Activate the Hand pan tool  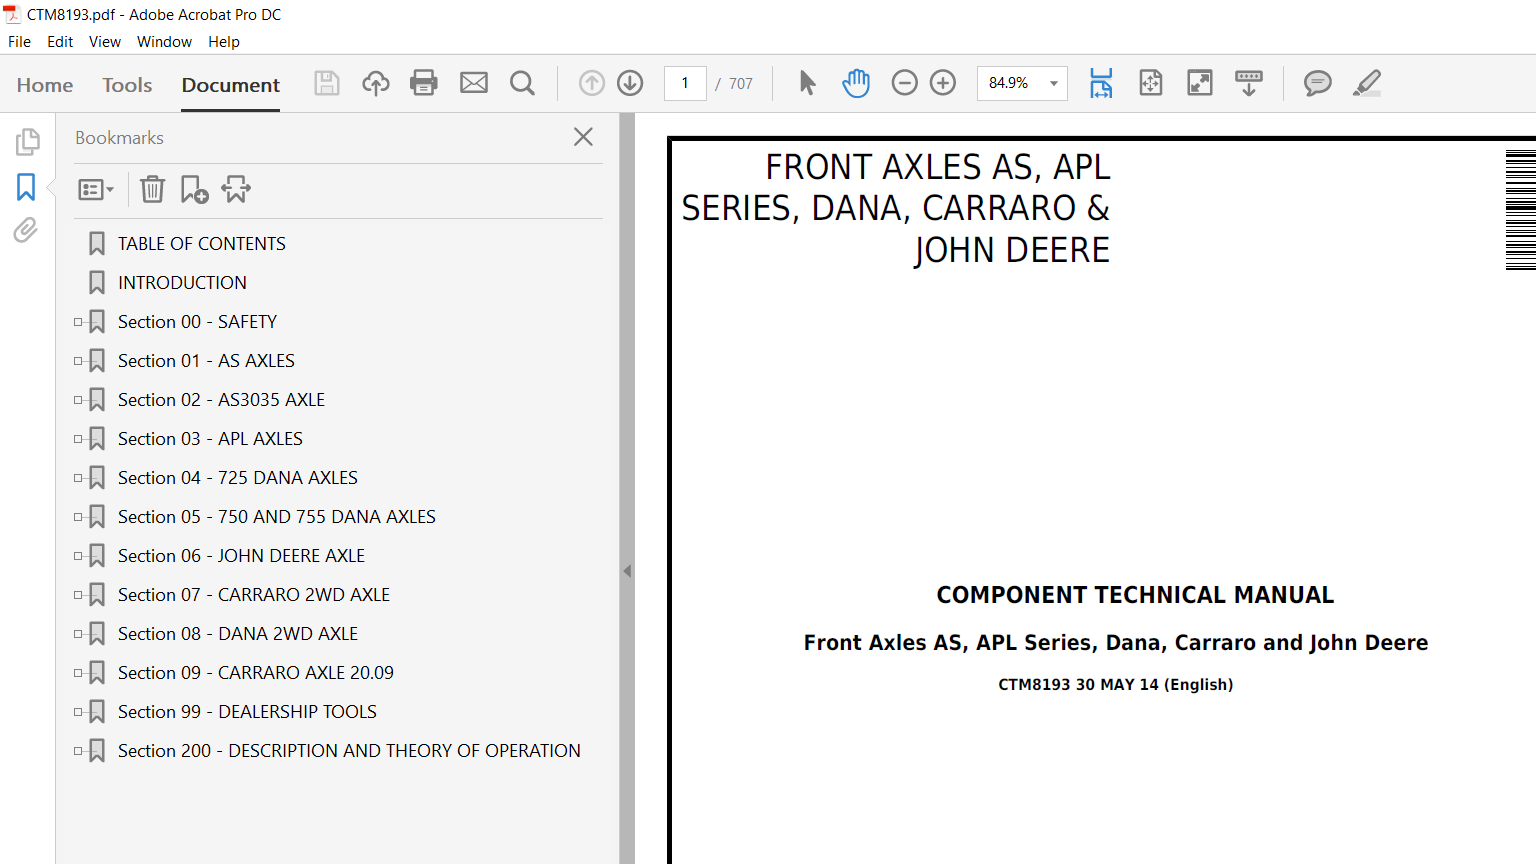856,83
